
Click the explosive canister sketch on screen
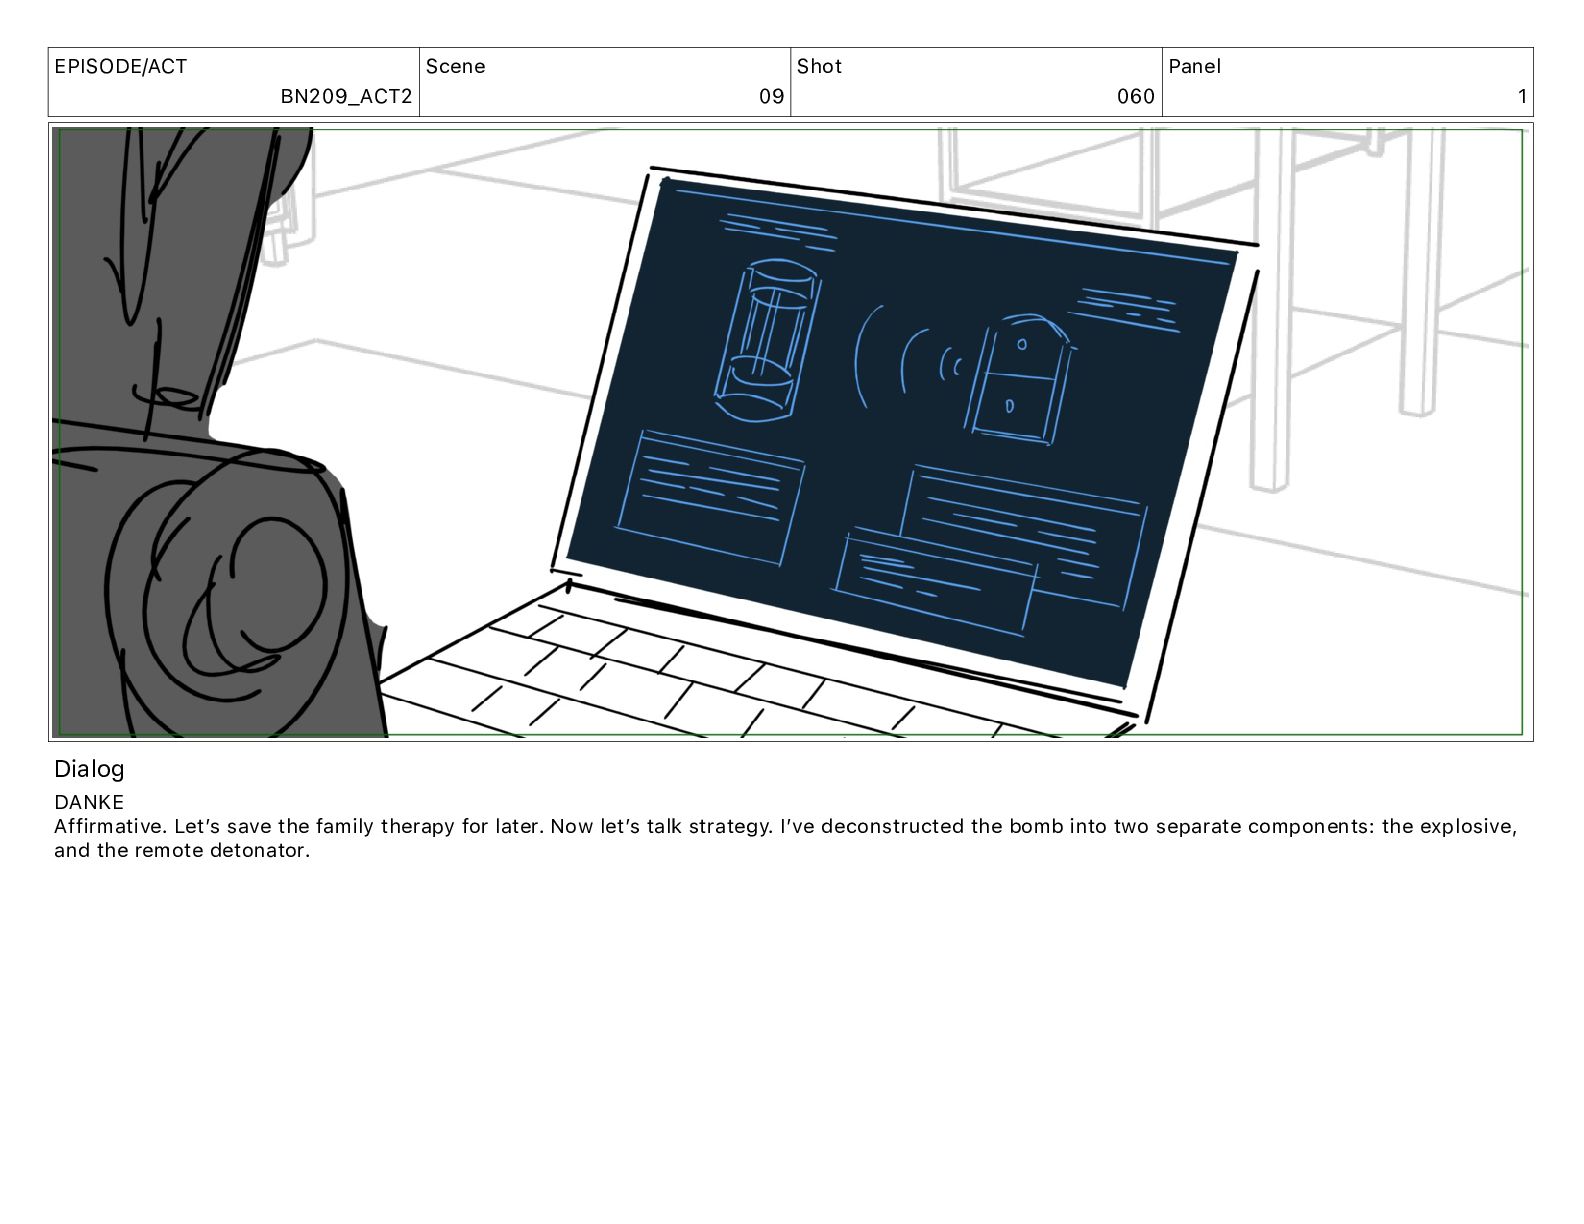tap(767, 340)
